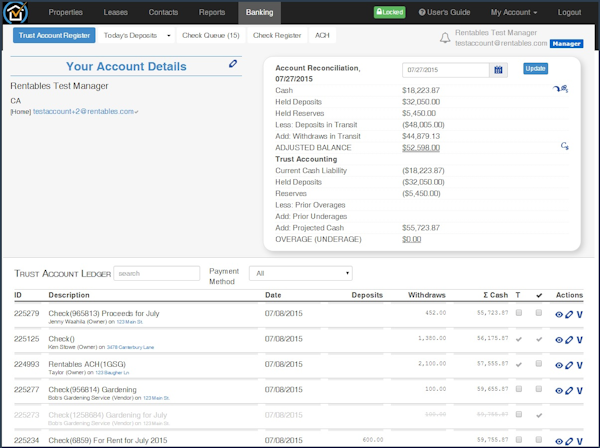Click the notification bell icon

click(445, 38)
